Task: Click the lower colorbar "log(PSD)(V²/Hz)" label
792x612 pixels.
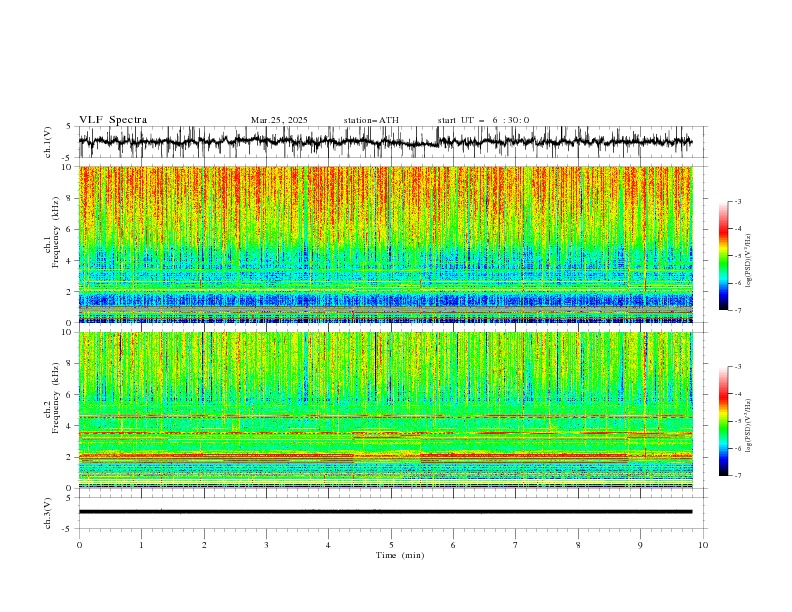Action: pos(748,425)
